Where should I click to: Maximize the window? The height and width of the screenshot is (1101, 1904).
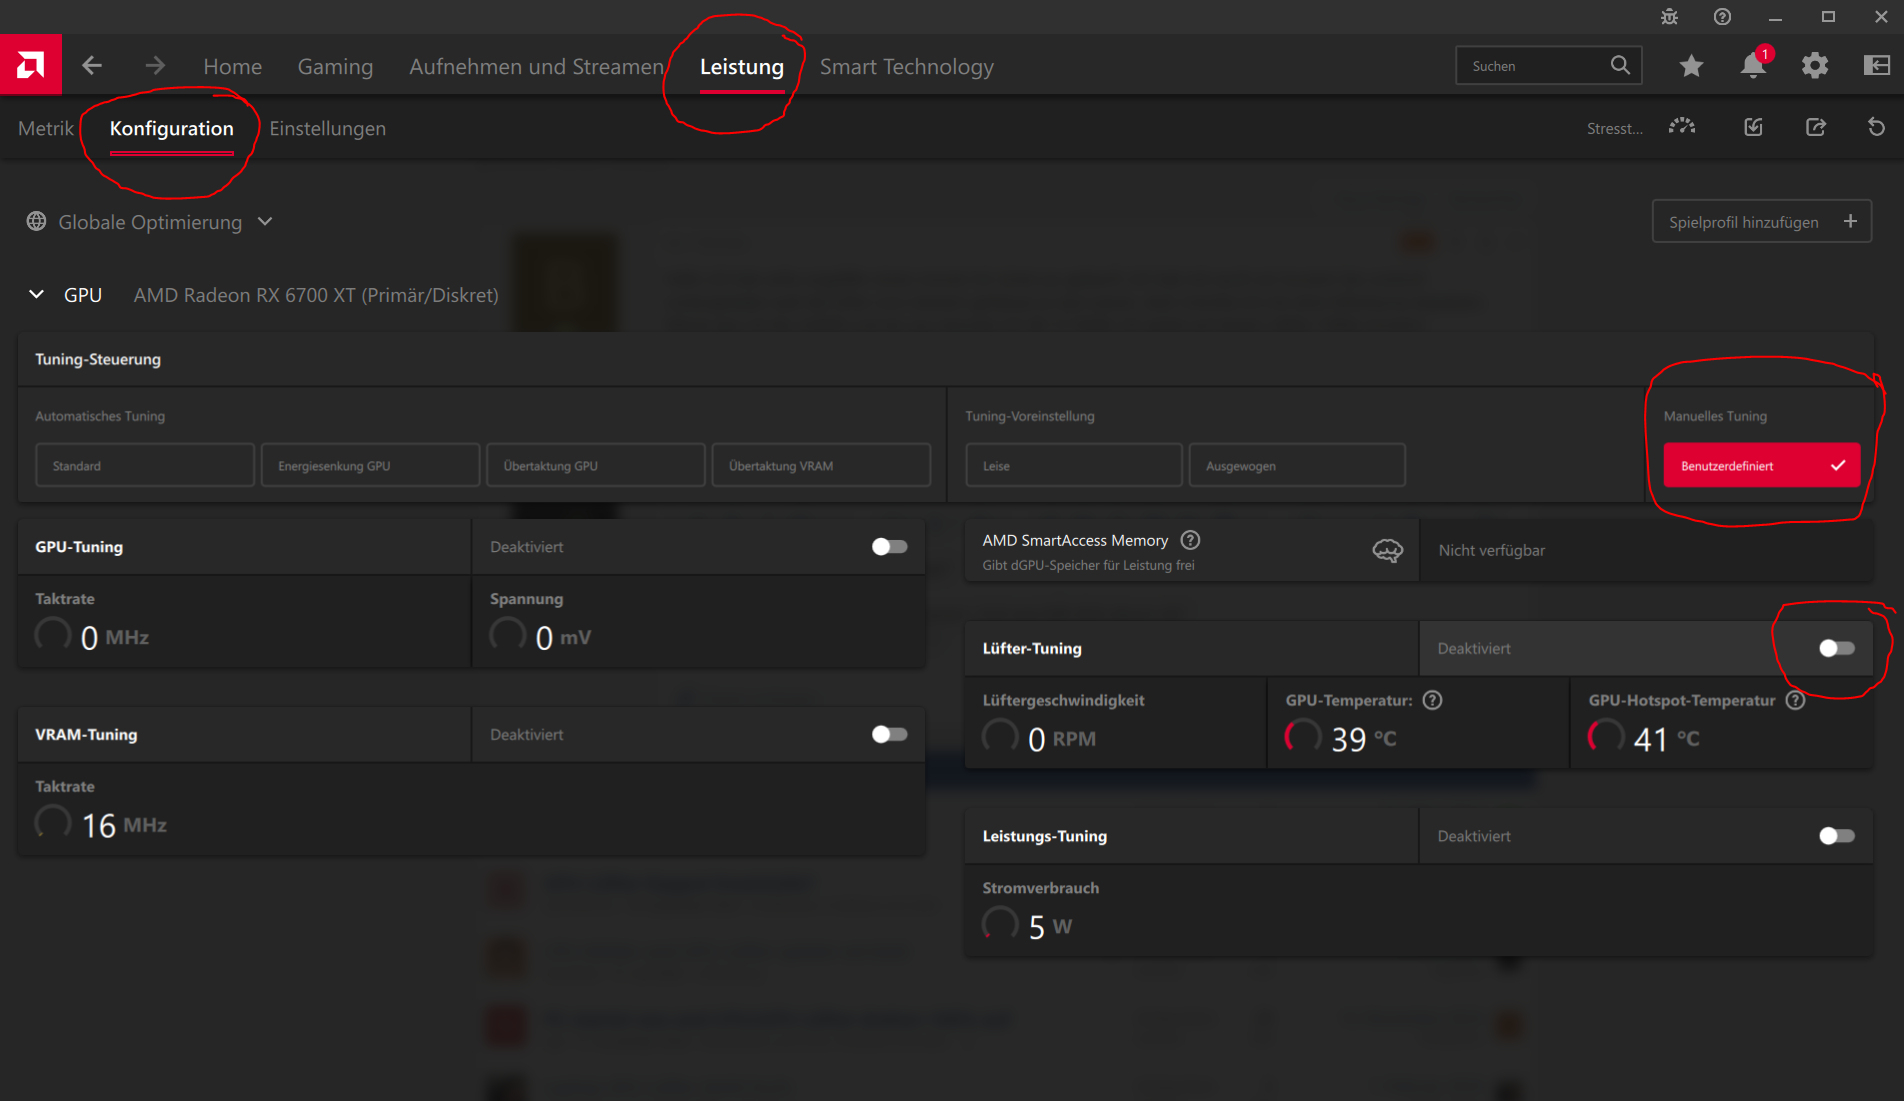(x=1828, y=17)
